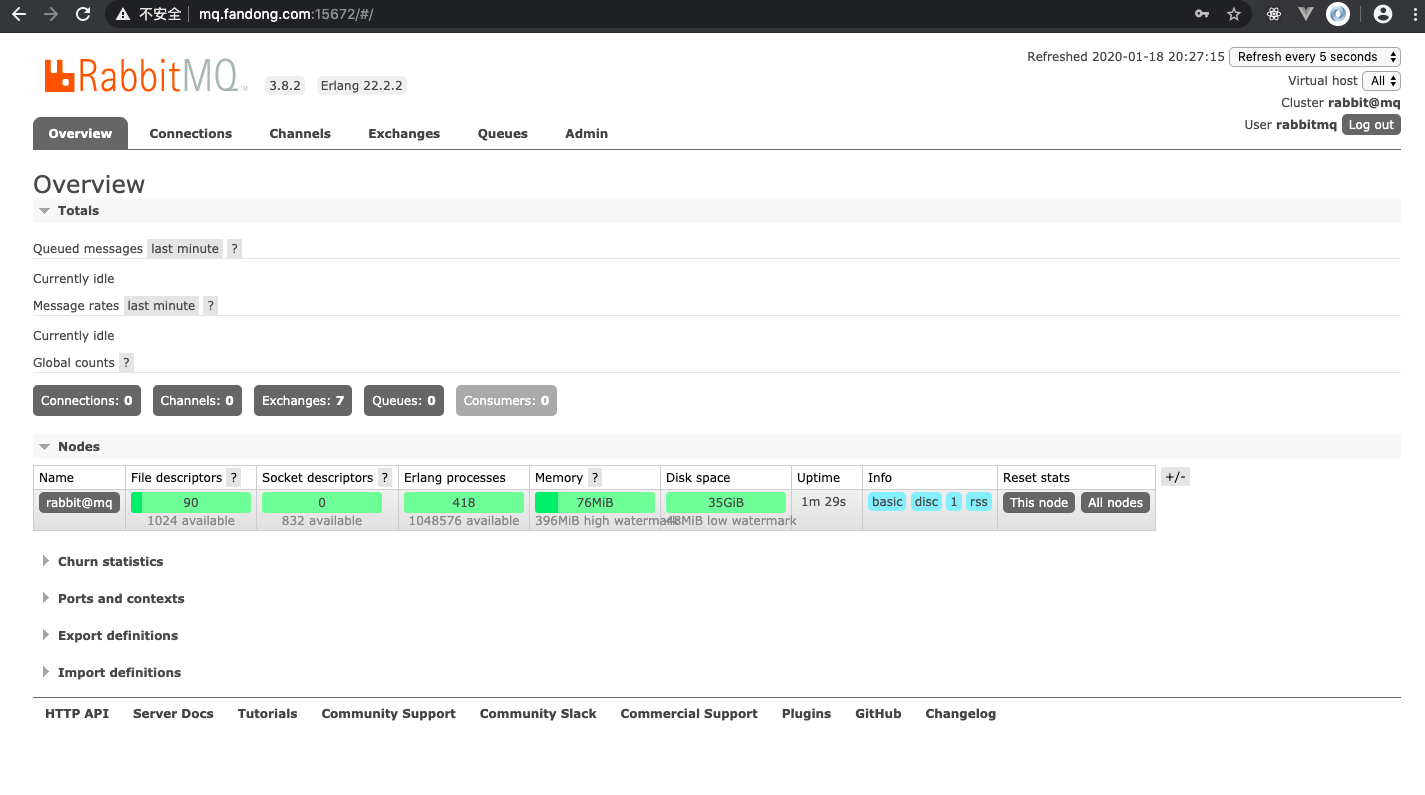
Task: Open the Vue devtools extension icon
Action: pyautogui.click(x=1305, y=14)
